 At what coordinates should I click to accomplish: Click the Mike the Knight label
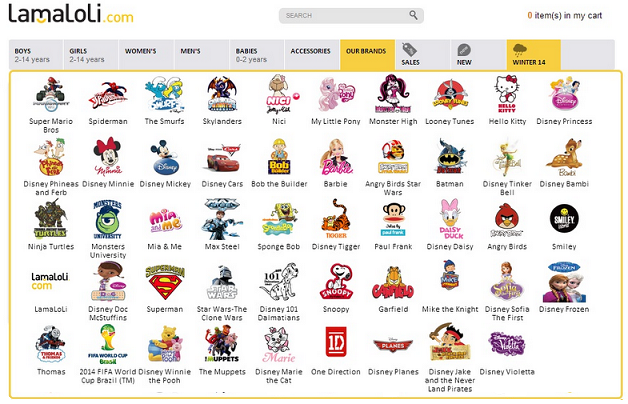point(450,309)
